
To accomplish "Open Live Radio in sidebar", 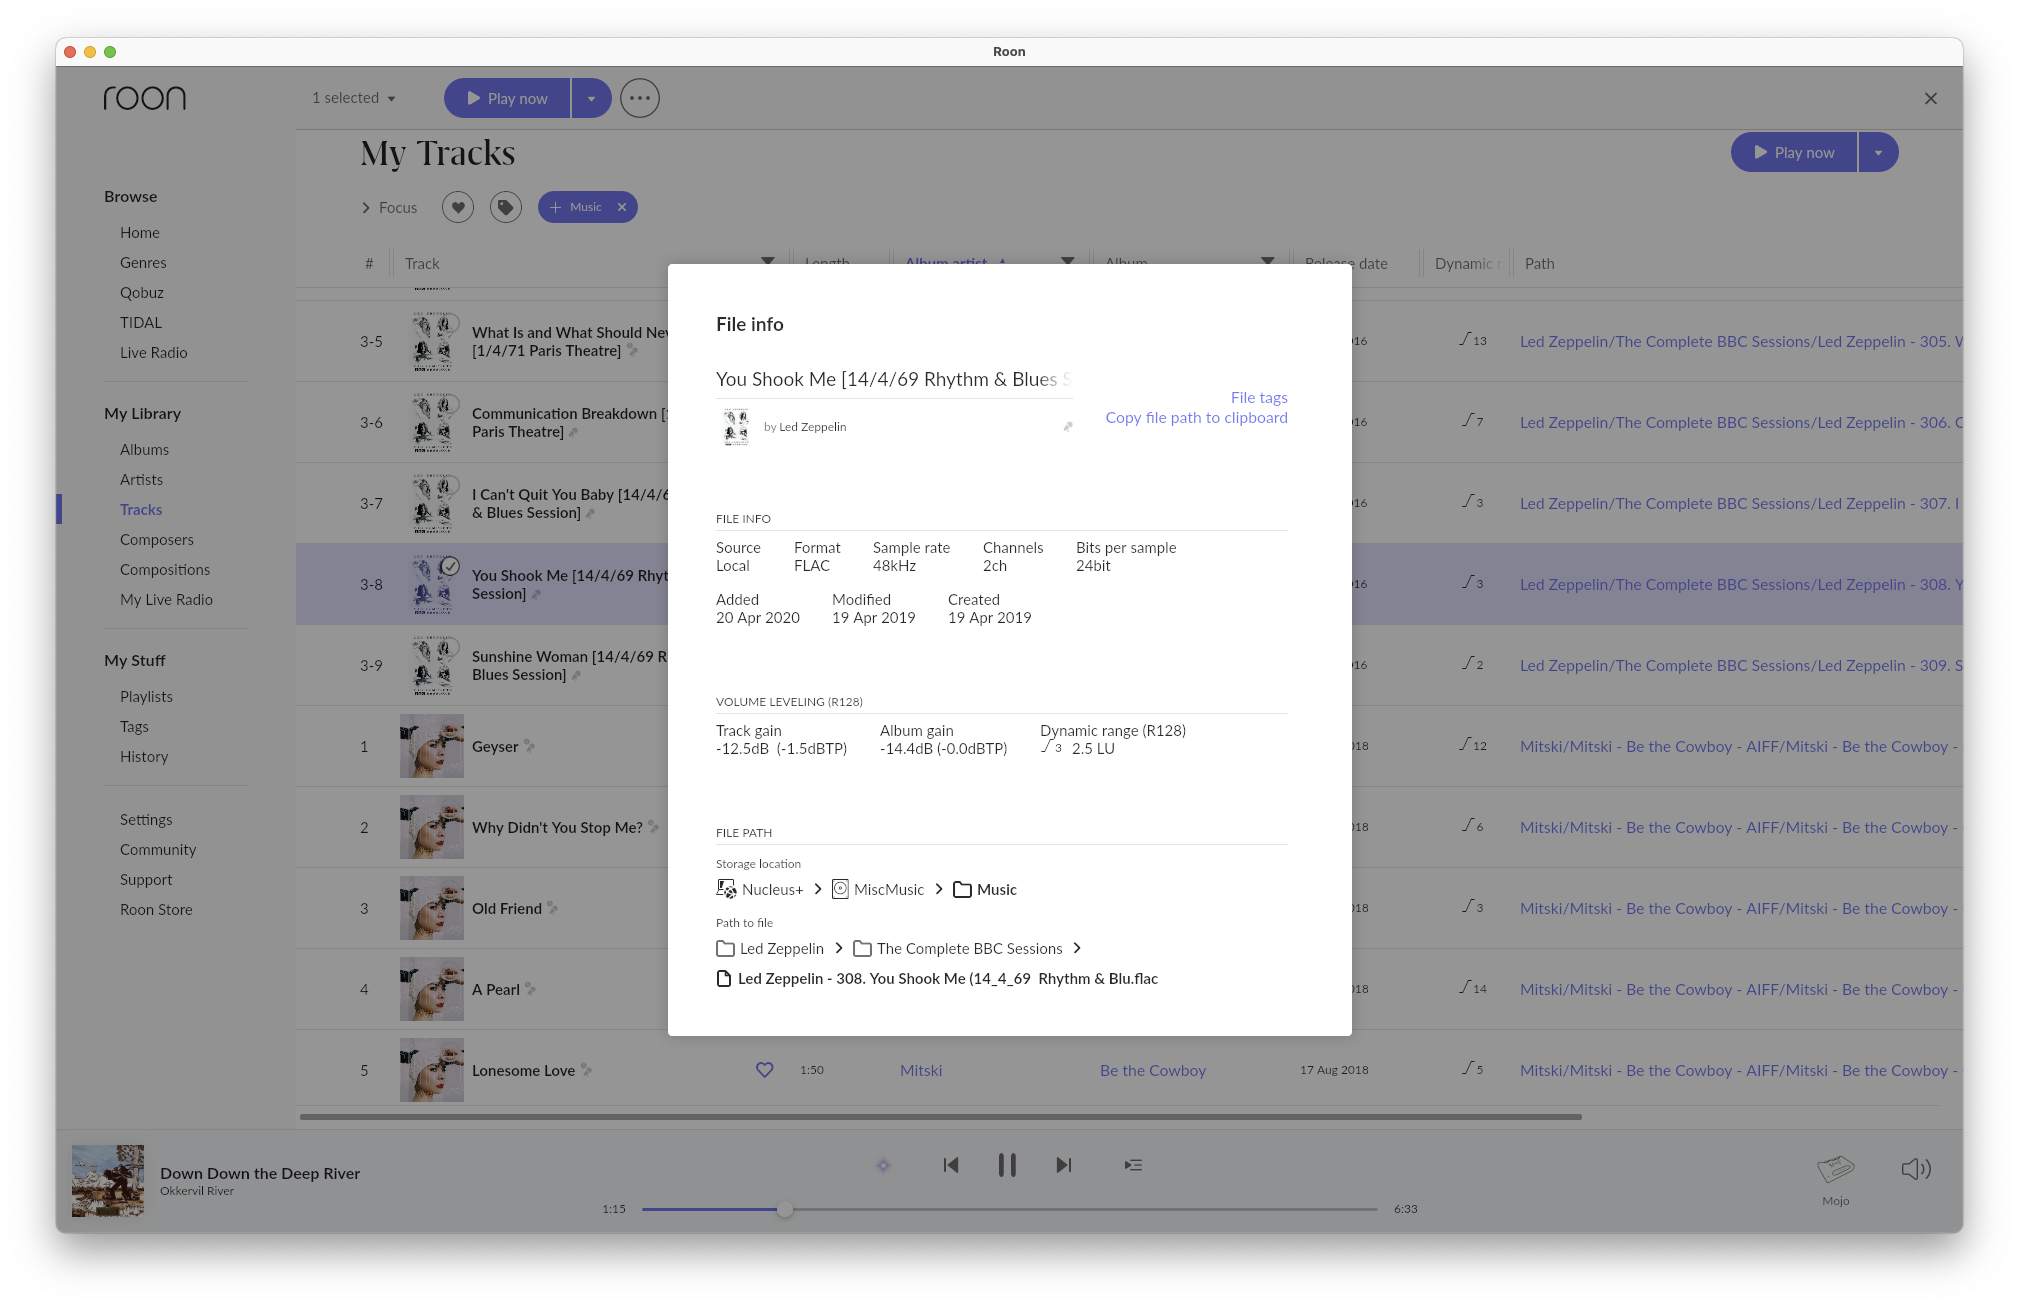I will [154, 352].
